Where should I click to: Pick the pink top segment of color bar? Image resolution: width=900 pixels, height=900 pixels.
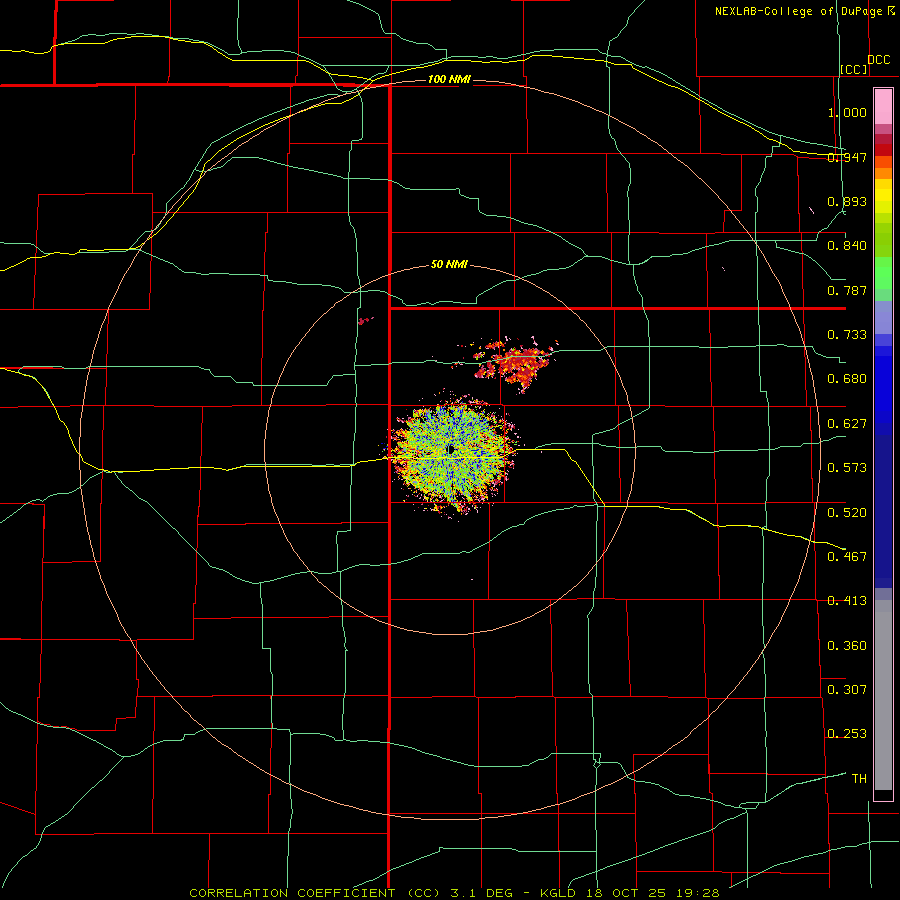tap(883, 107)
